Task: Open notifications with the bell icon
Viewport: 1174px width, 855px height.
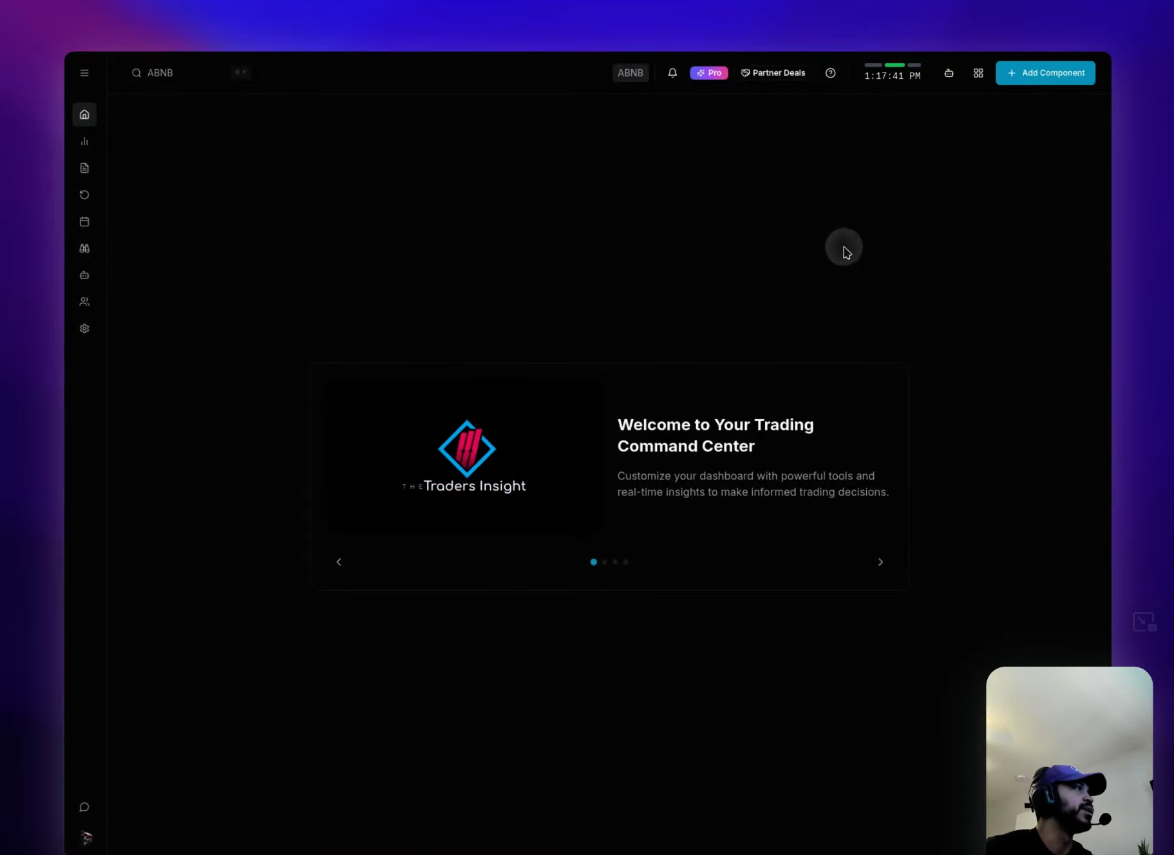Action: pyautogui.click(x=672, y=72)
